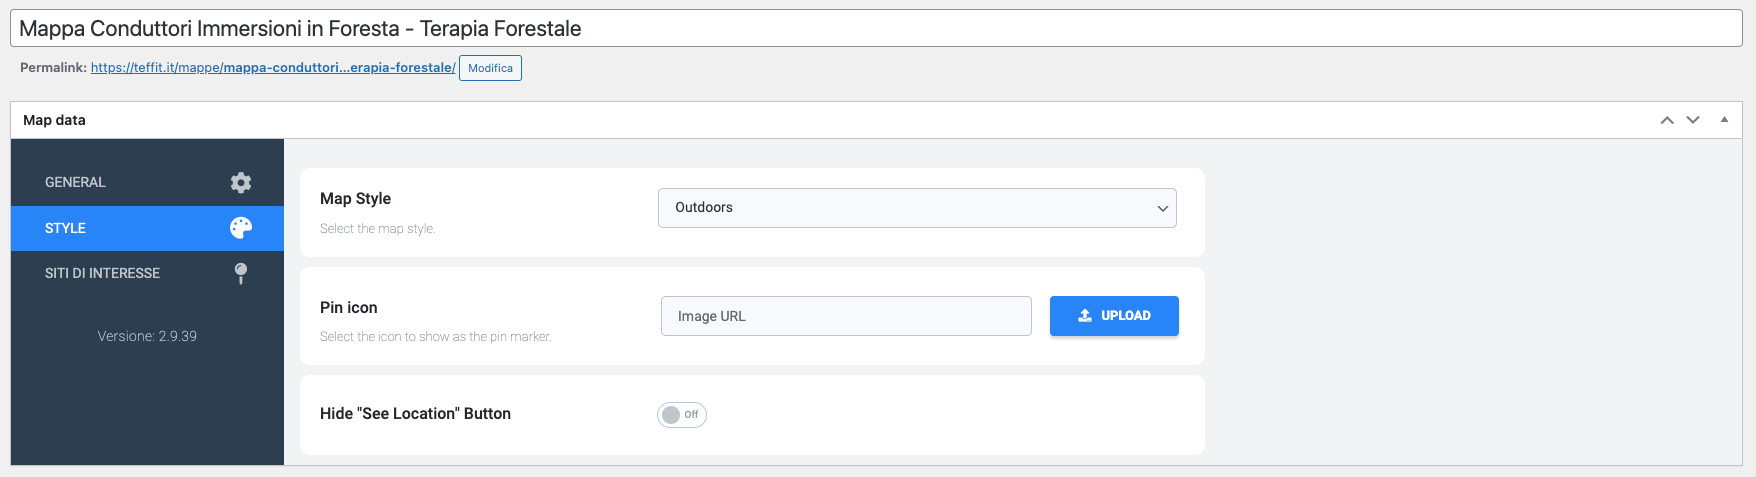Click into the Image URL field

[845, 316]
